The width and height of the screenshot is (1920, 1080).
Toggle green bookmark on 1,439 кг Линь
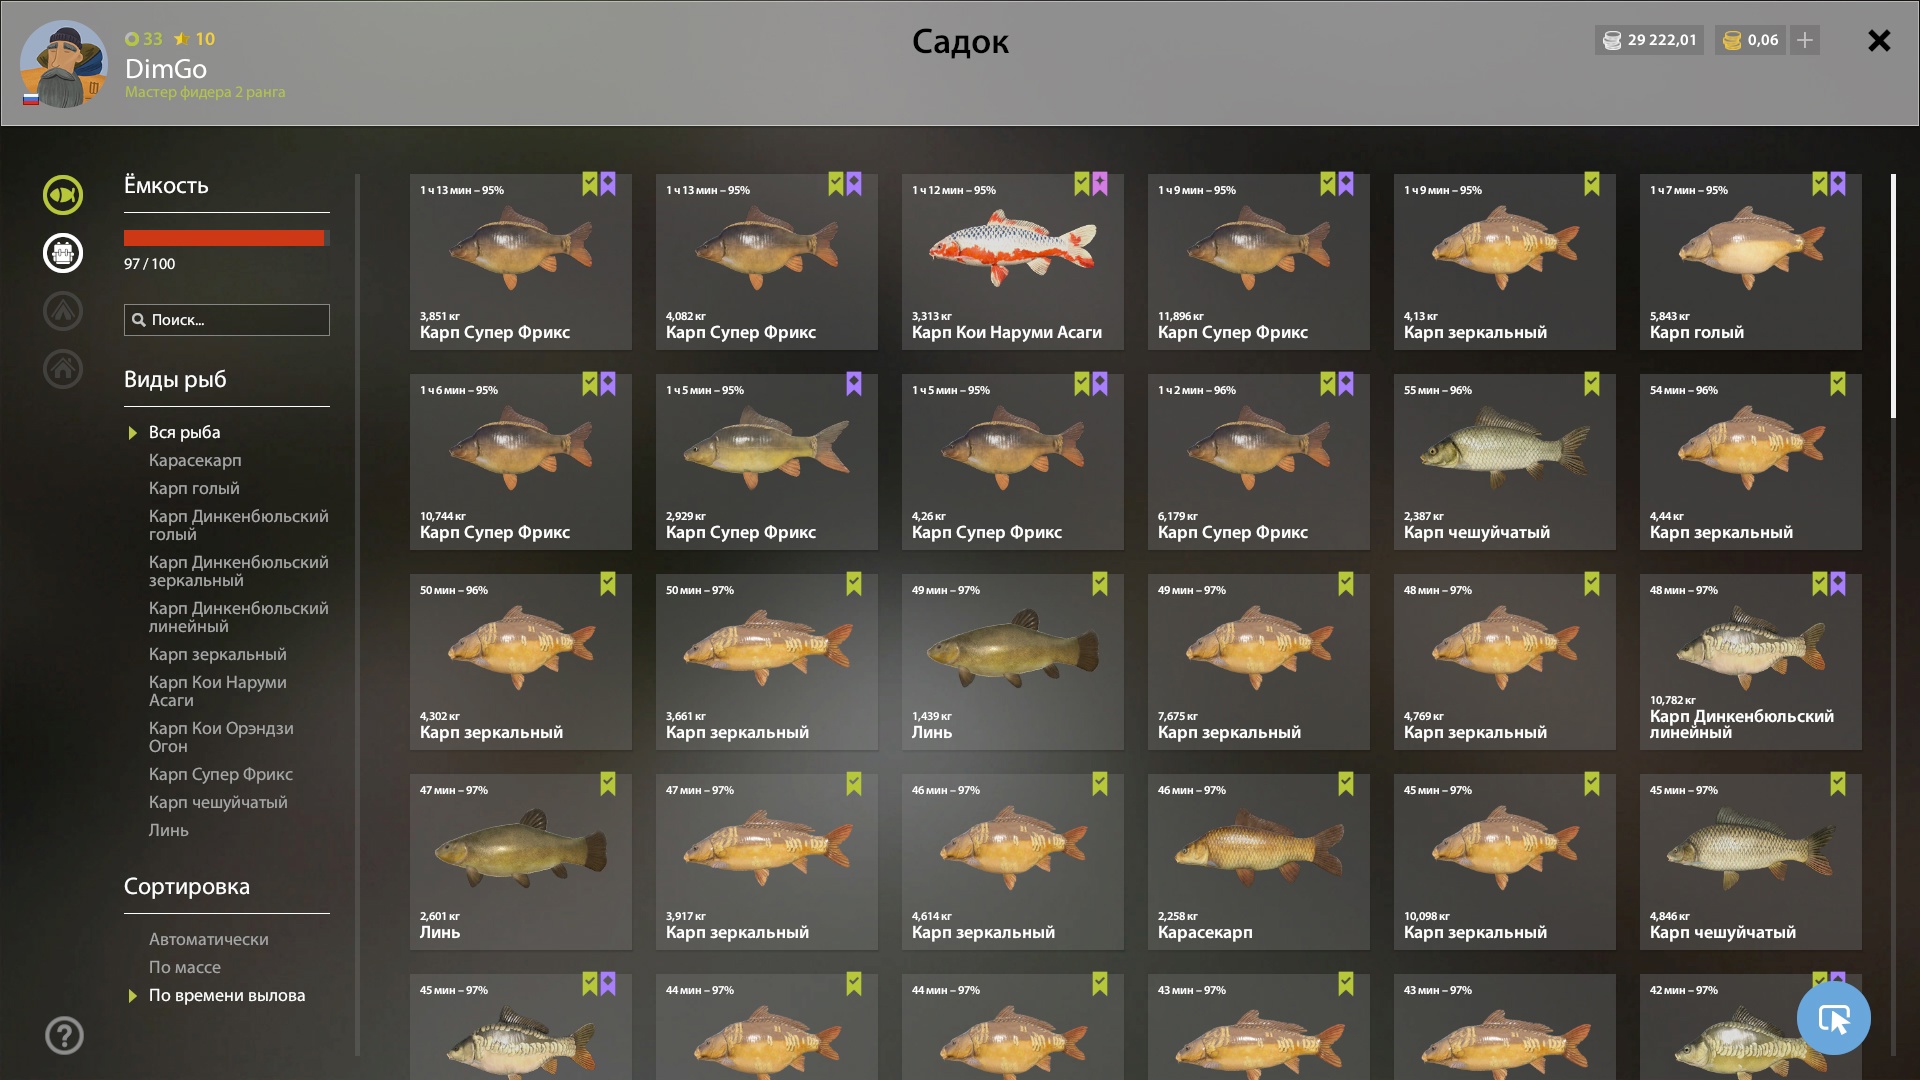point(1100,584)
